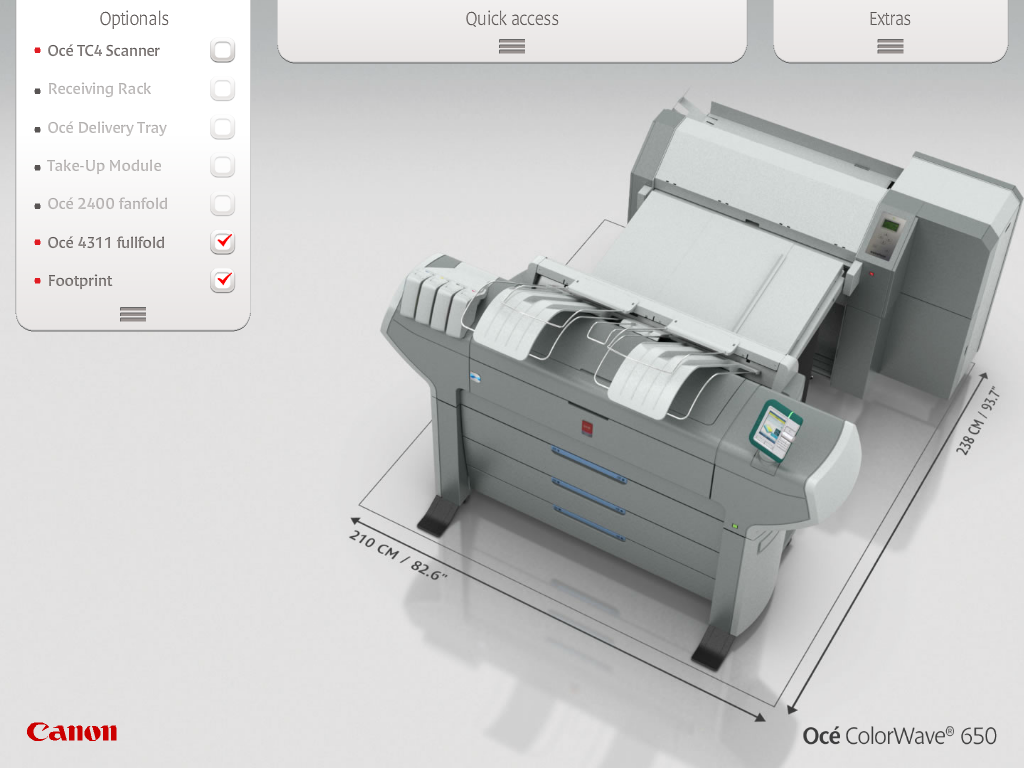Screen dimensions: 1024x768
Task: Select the Optionals panel title
Action: (134, 19)
